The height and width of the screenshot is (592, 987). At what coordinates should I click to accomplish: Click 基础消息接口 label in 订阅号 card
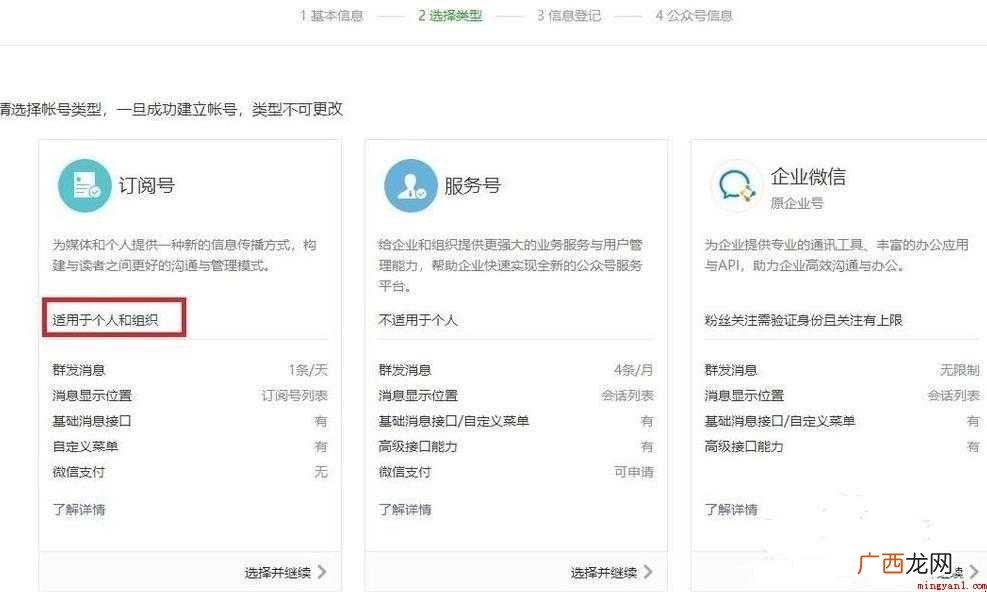tap(92, 421)
